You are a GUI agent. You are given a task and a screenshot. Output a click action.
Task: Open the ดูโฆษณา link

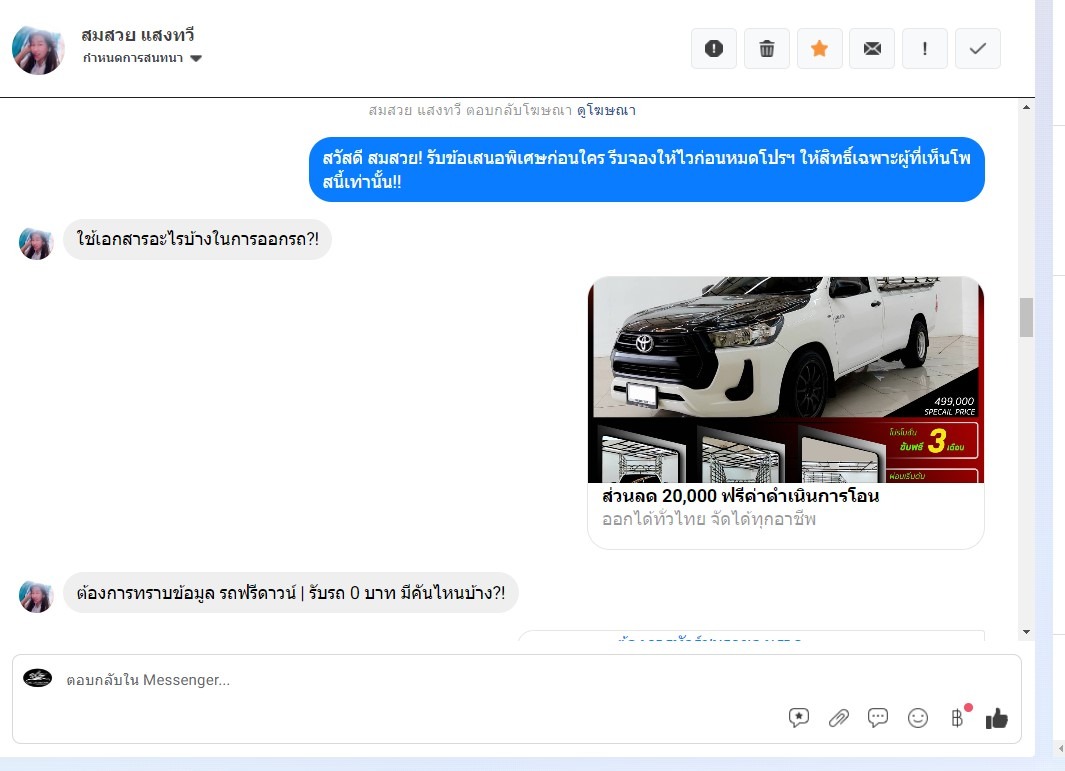click(606, 110)
